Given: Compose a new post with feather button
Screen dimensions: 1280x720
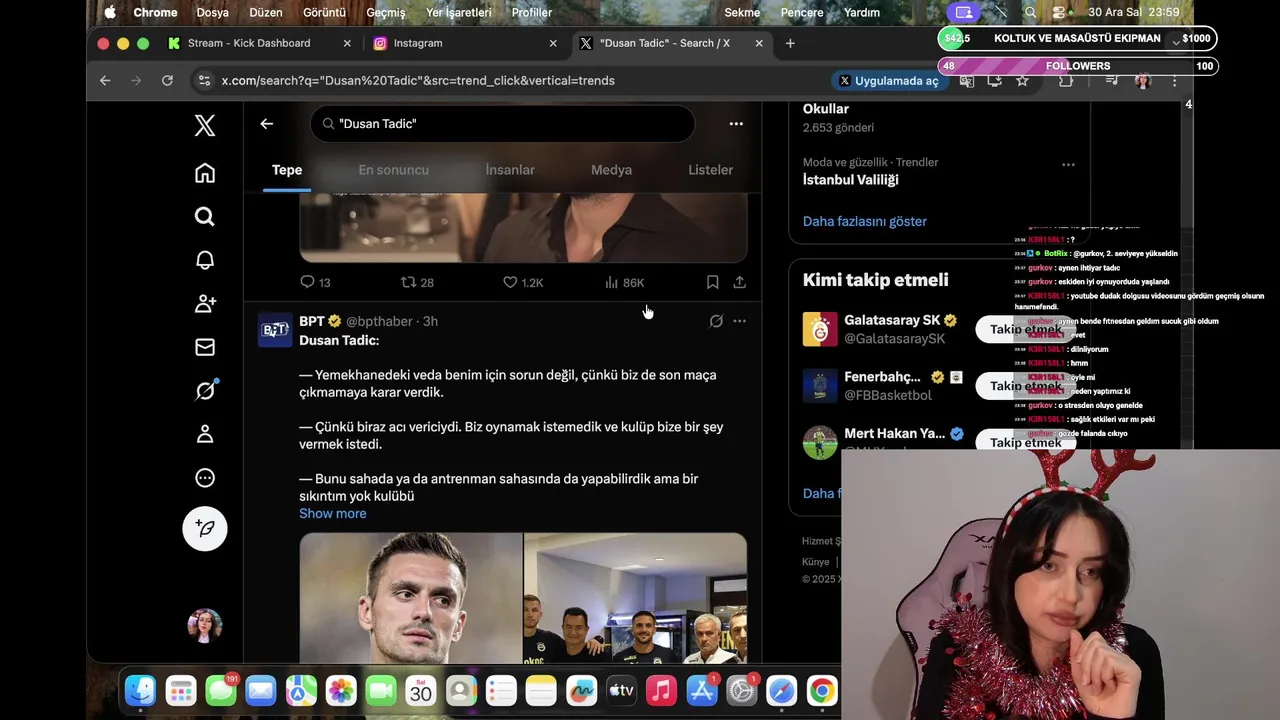Looking at the screenshot, I should click(x=205, y=528).
